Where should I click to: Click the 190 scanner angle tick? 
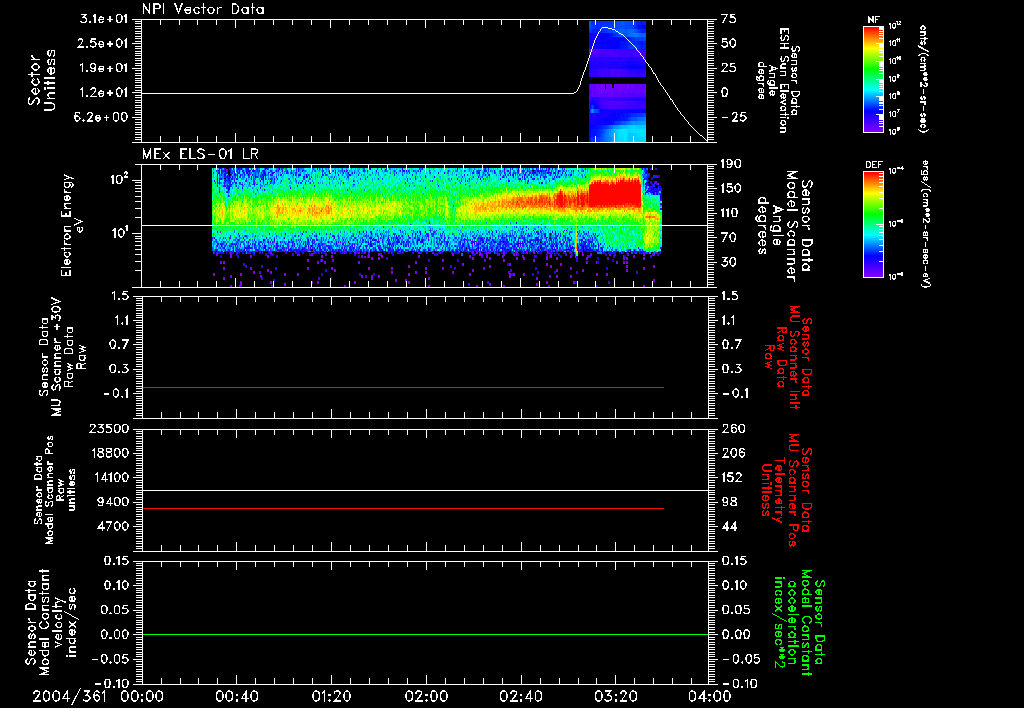731,164
